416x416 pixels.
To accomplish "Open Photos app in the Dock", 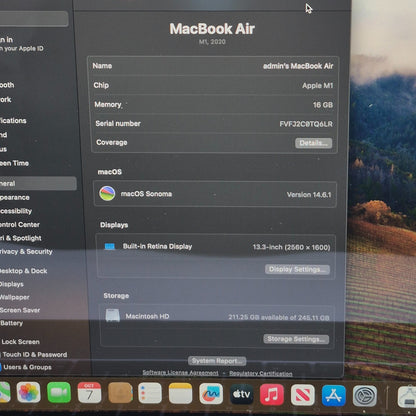I will (29, 392).
